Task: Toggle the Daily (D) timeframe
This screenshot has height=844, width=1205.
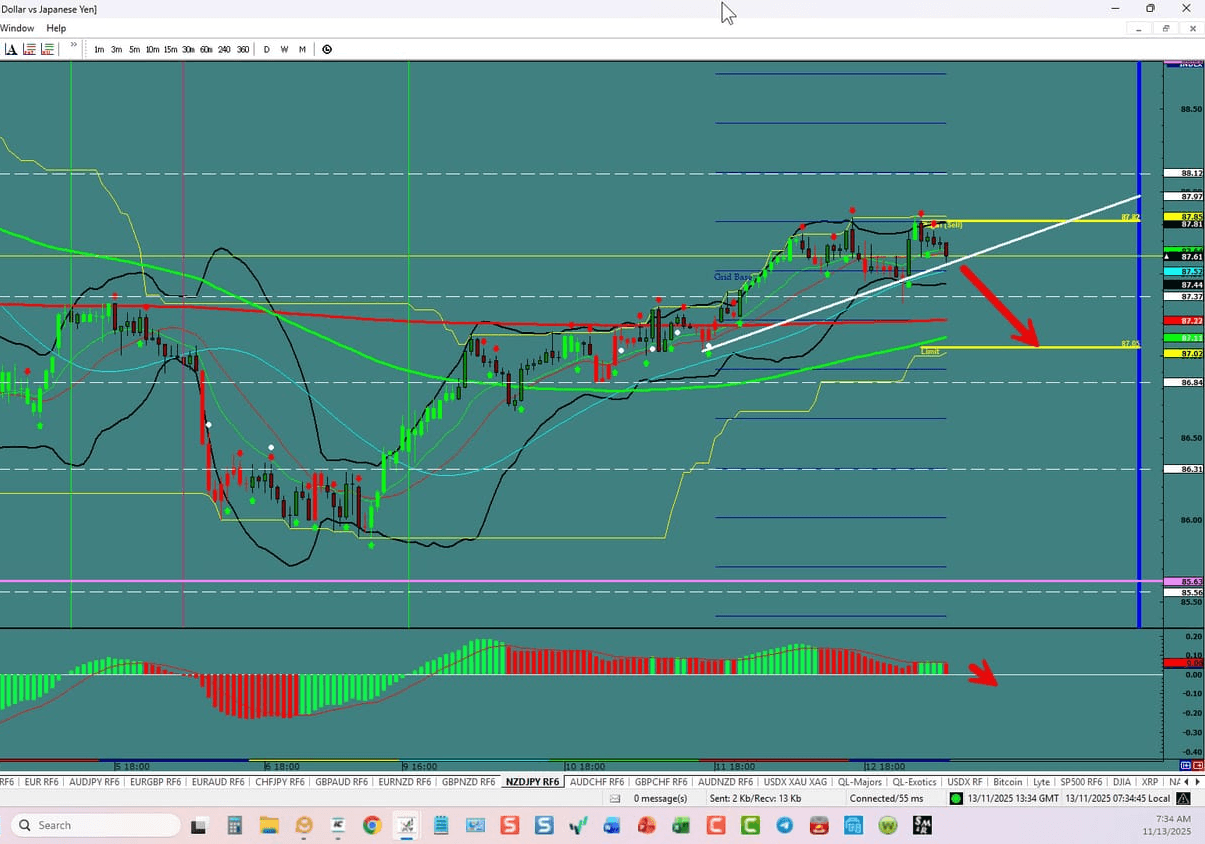Action: (x=266, y=49)
